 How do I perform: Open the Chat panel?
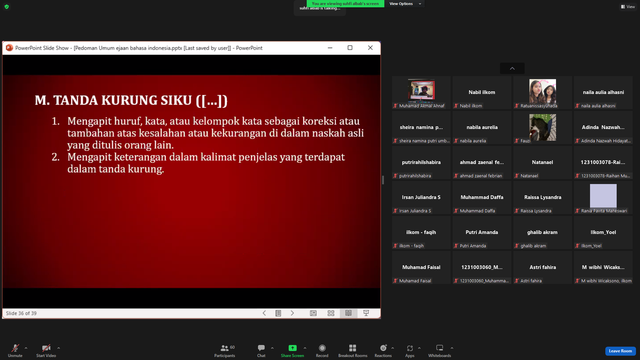(261, 350)
